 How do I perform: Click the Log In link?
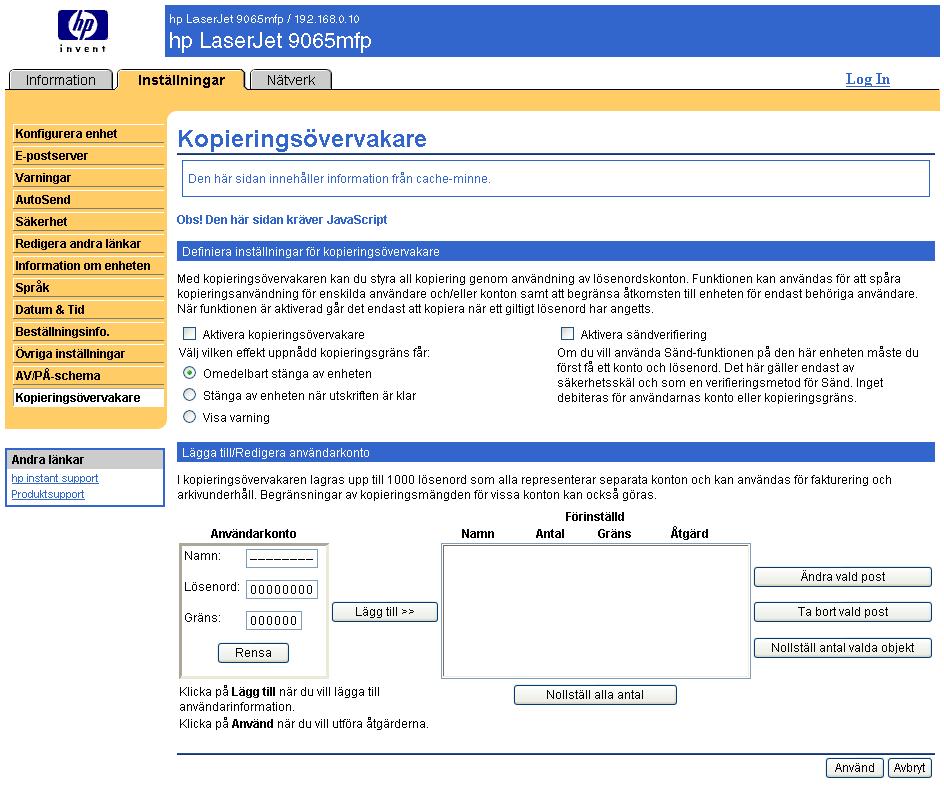point(868,79)
